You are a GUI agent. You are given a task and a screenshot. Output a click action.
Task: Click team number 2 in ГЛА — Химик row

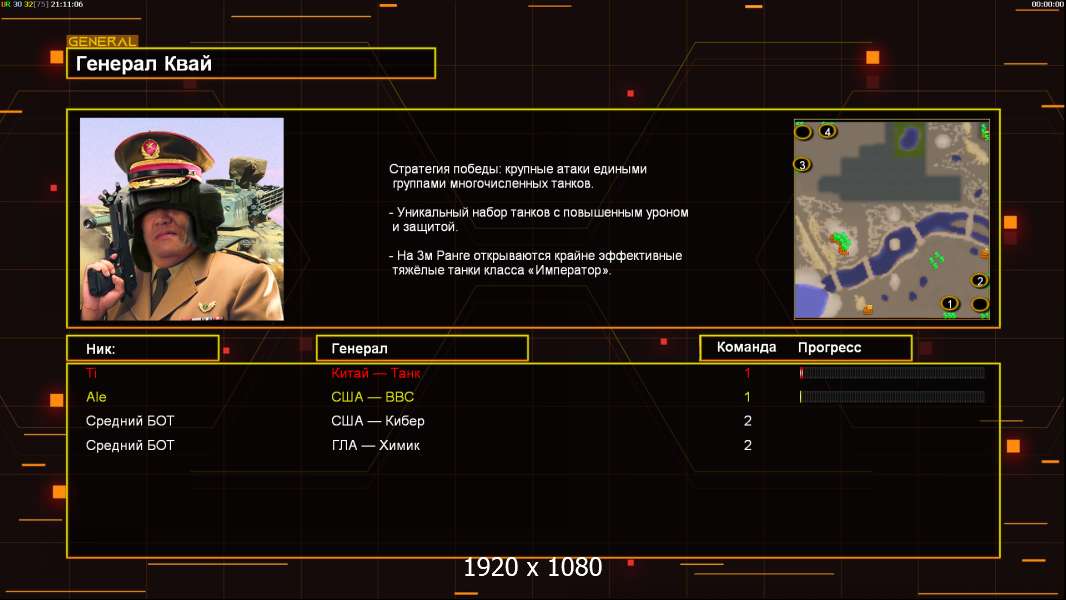747,445
